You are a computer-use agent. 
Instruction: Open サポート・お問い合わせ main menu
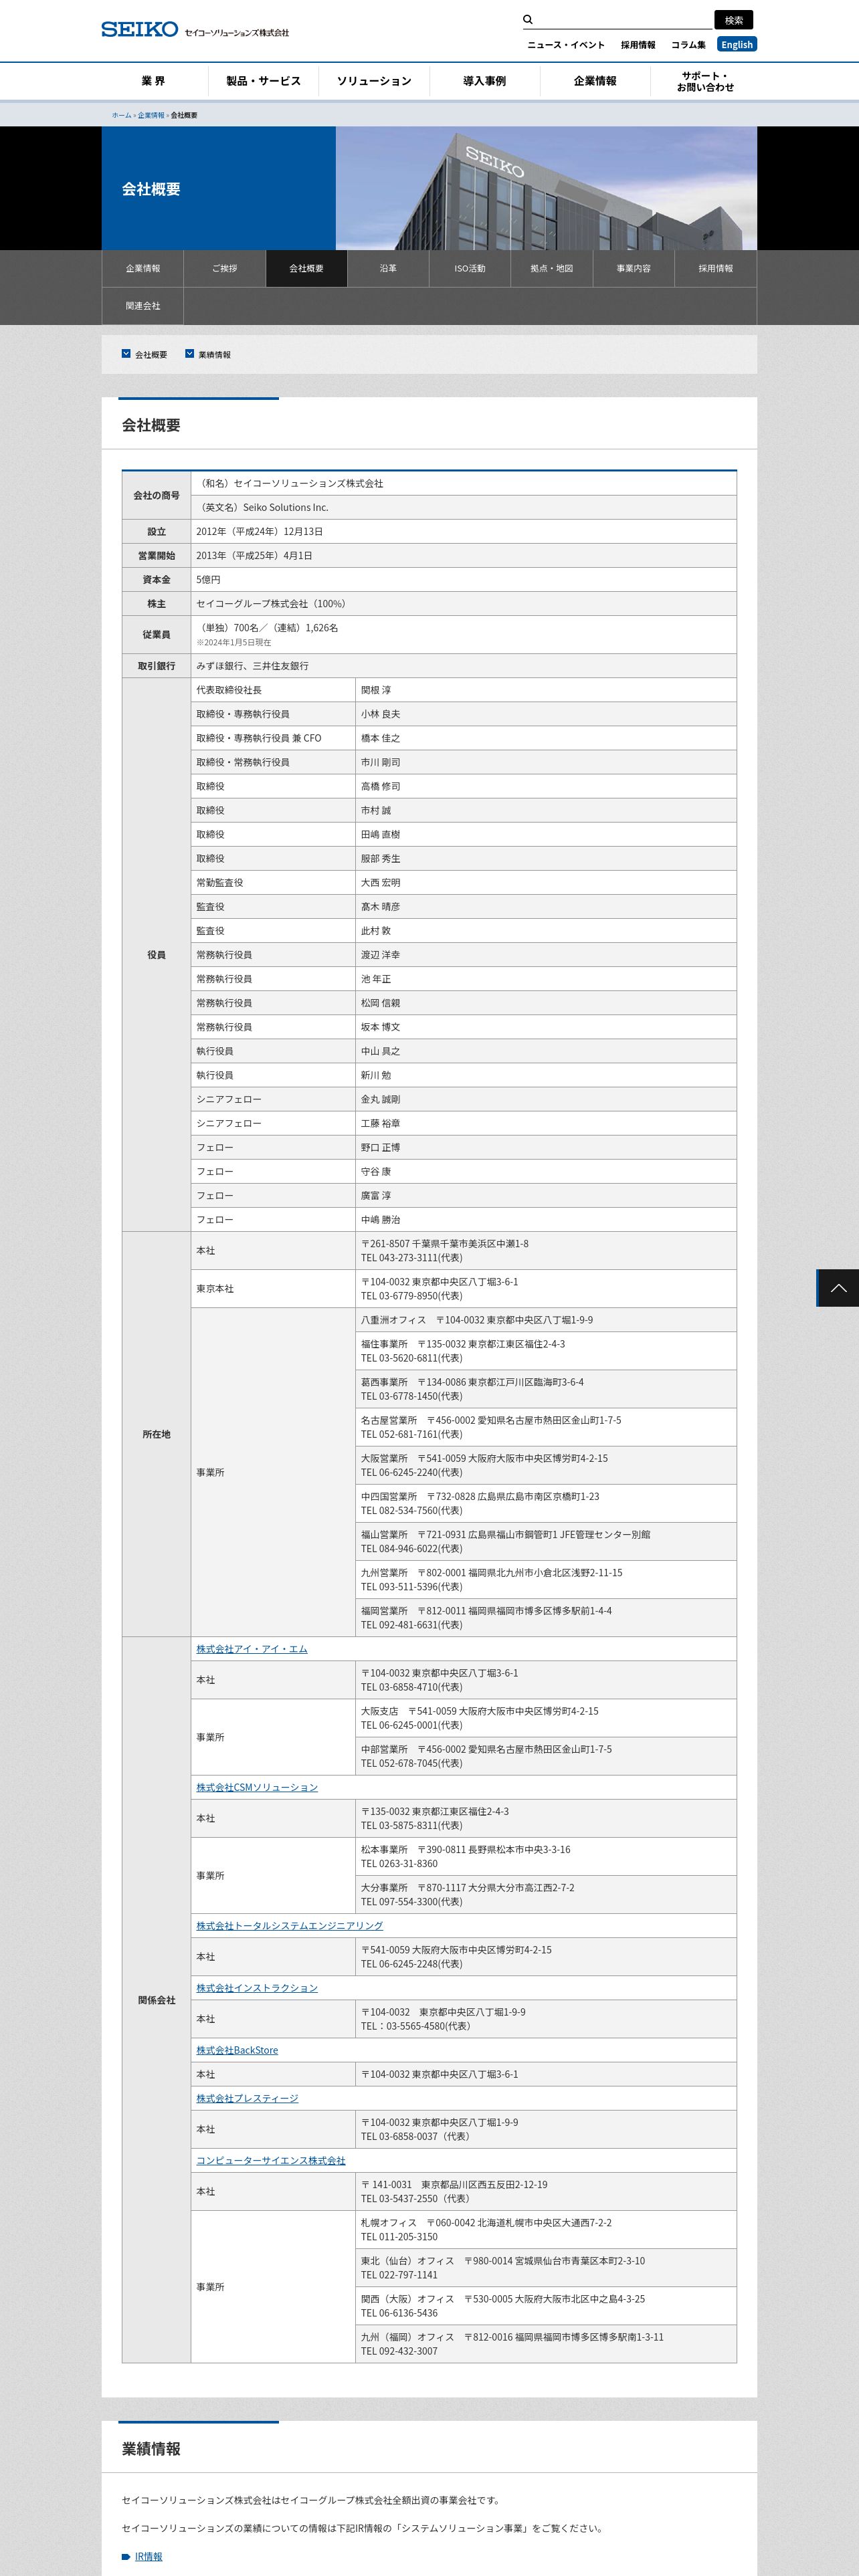(705, 81)
